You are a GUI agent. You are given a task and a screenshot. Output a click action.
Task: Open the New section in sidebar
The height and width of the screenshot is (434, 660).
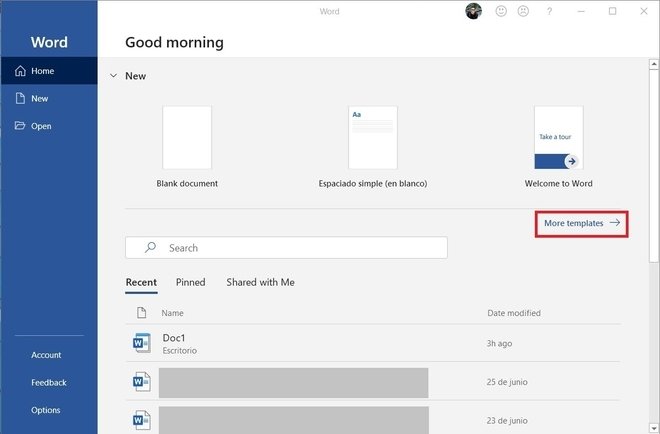pos(49,99)
